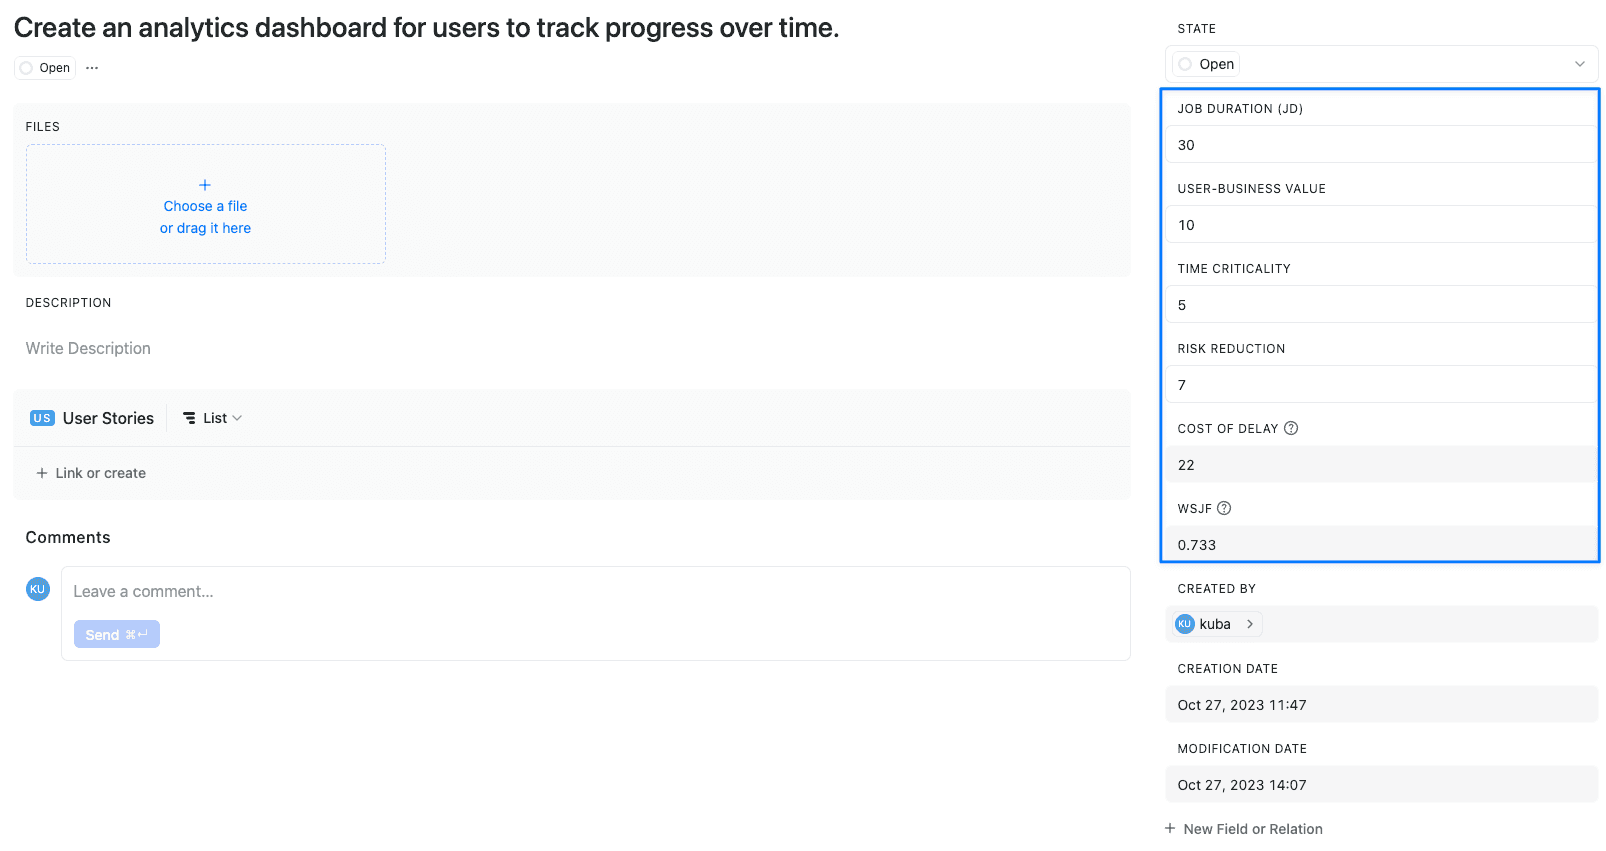The height and width of the screenshot is (851, 1606).
Task: Click the US User Stories badge icon
Action: [x=42, y=418]
